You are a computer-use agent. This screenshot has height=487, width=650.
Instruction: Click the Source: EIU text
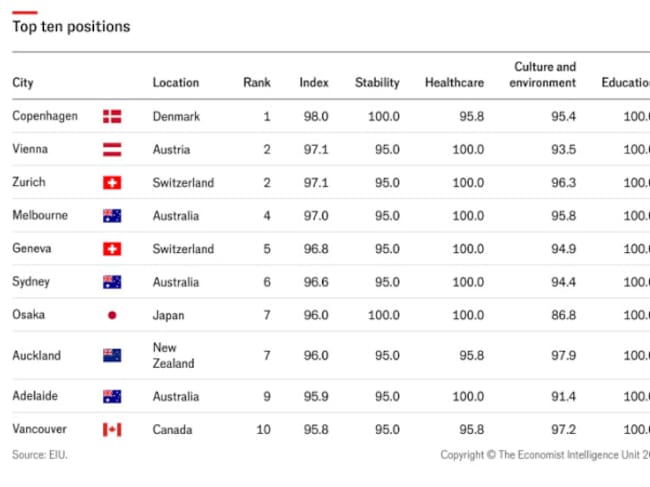pyautogui.click(x=40, y=455)
